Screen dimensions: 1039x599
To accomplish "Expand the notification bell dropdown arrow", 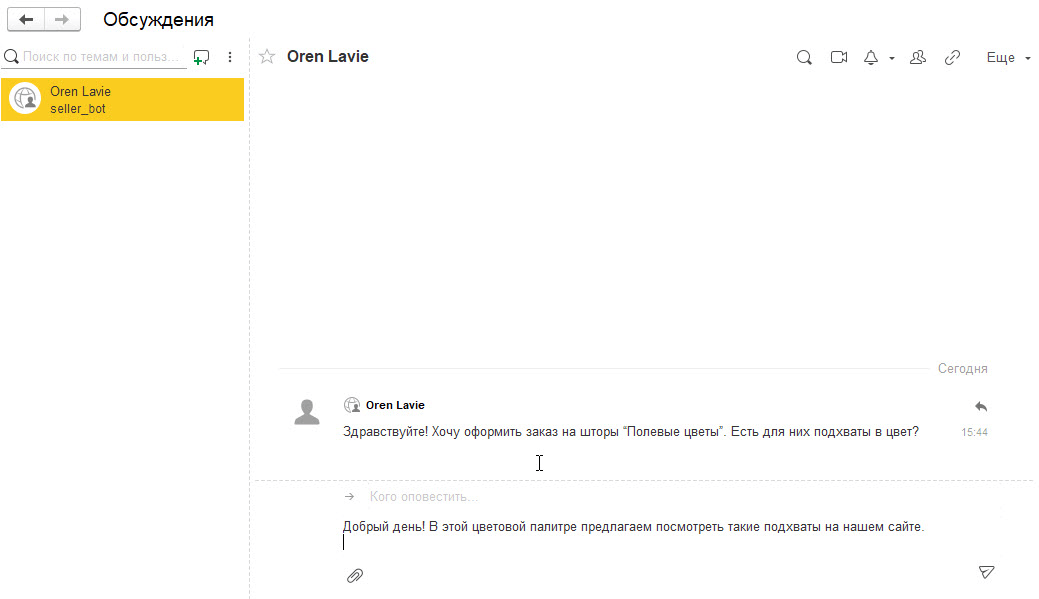I will (892, 58).
